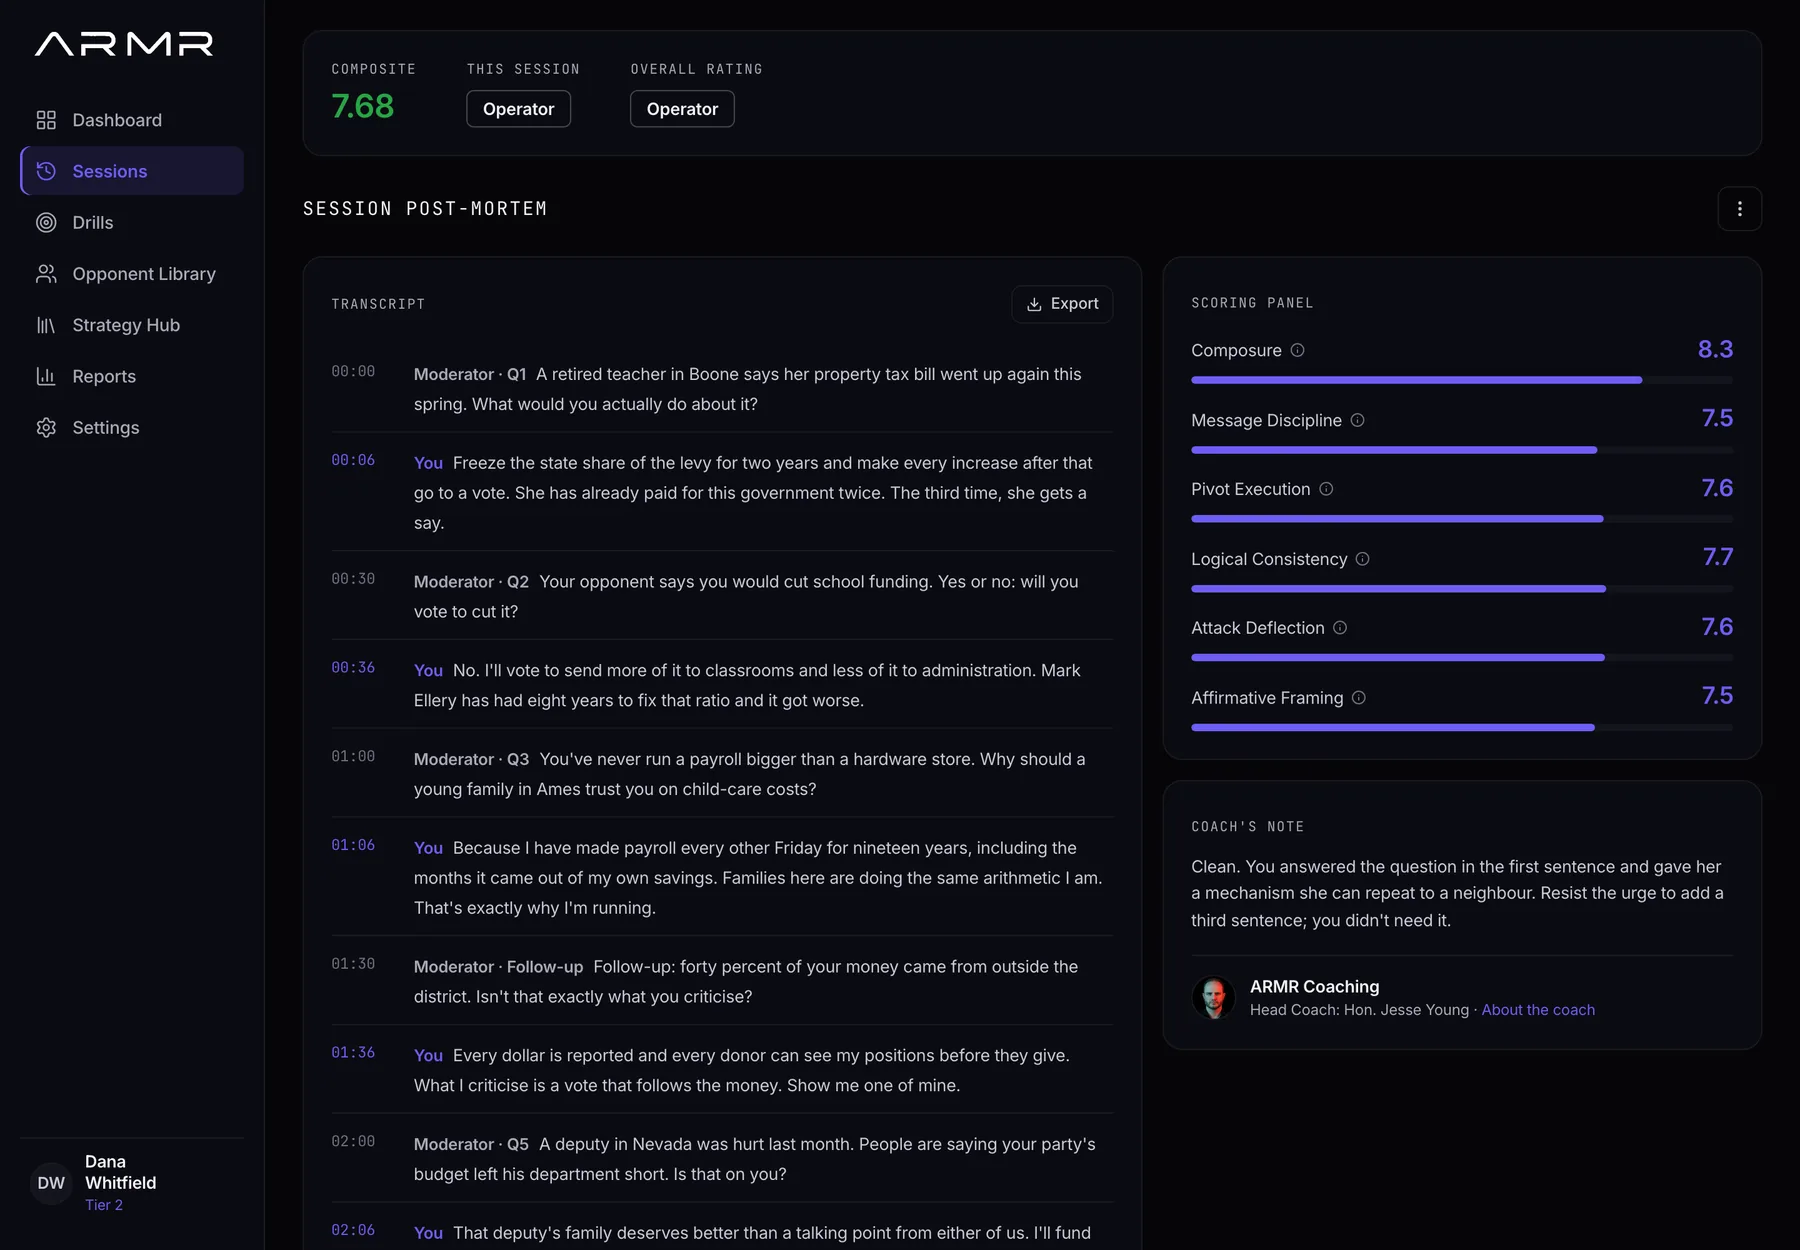The width and height of the screenshot is (1800, 1250).
Task: Open the three-dot post-mortem options menu
Action: [x=1739, y=209]
